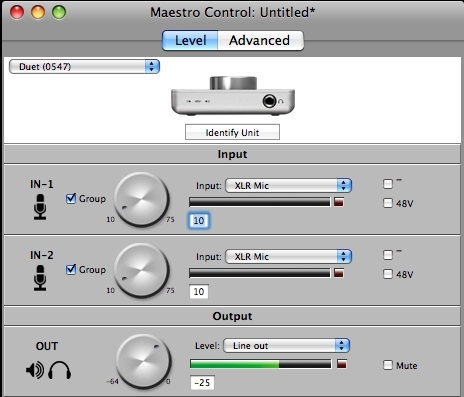Open the IN-2 Input type dropdown
The width and height of the screenshot is (464, 397).
coord(289,257)
